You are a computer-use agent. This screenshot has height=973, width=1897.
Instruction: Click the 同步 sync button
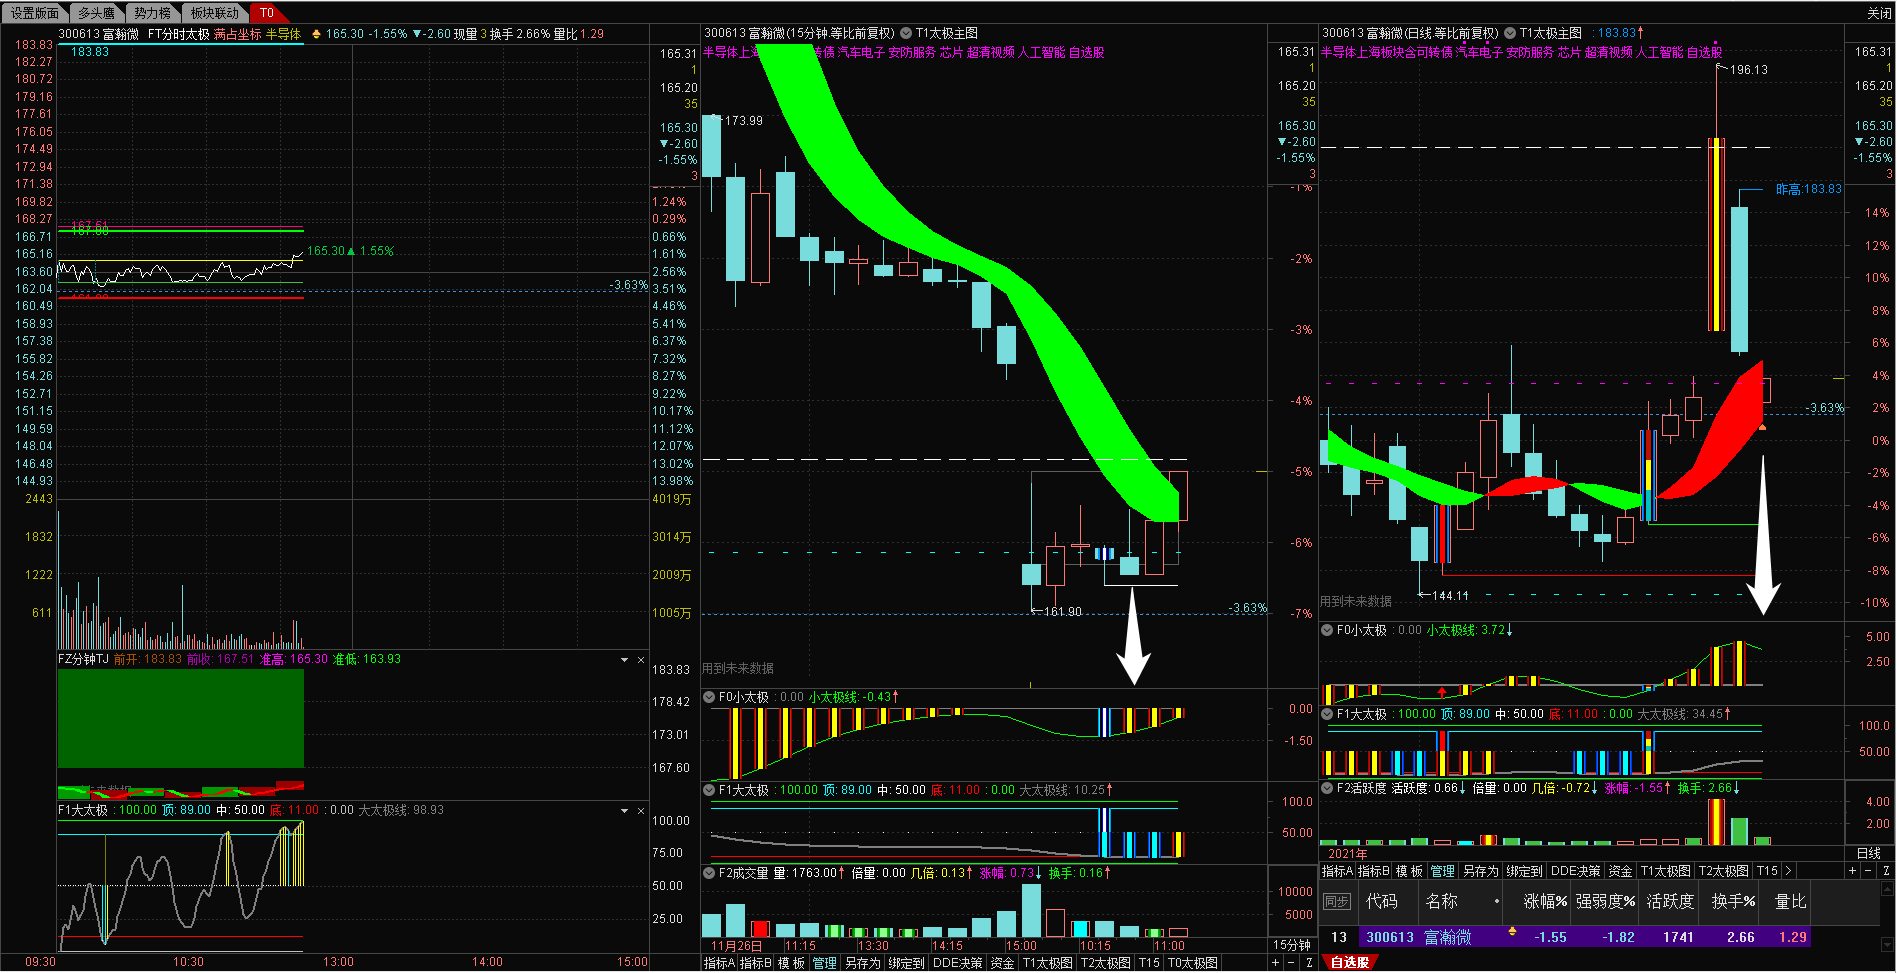click(x=1336, y=902)
